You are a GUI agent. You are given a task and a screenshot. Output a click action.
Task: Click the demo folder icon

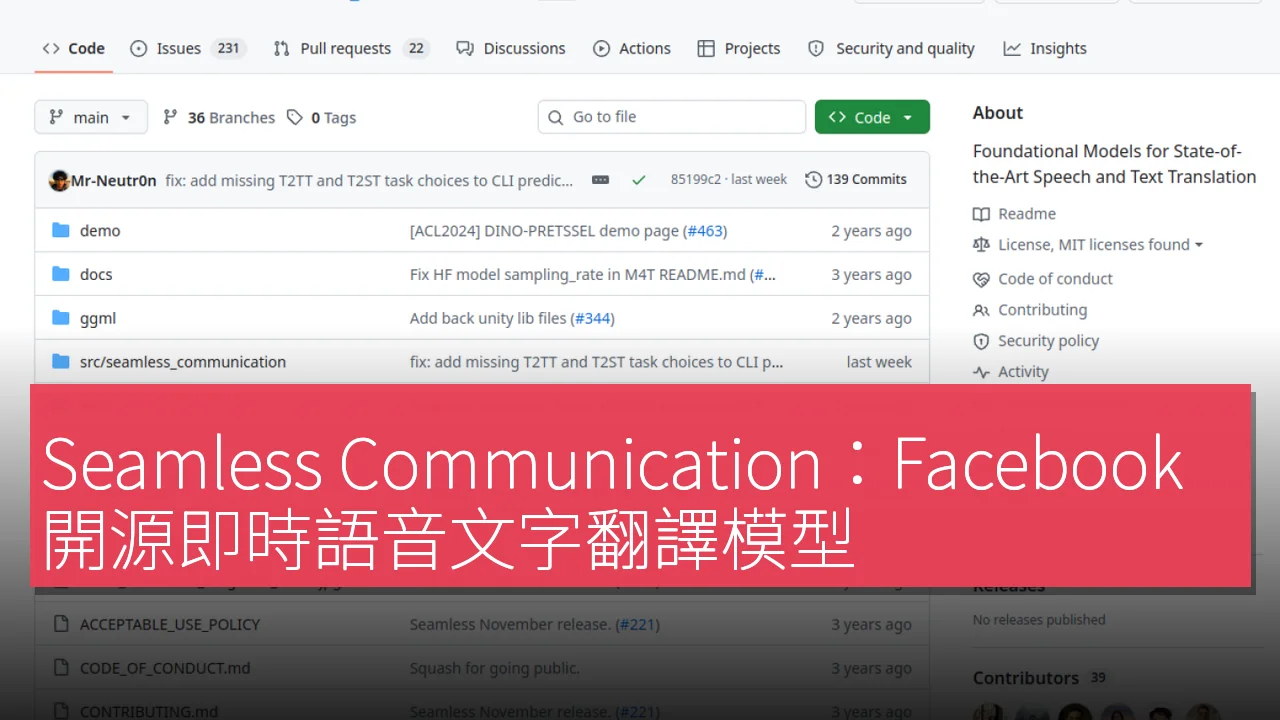(61, 230)
